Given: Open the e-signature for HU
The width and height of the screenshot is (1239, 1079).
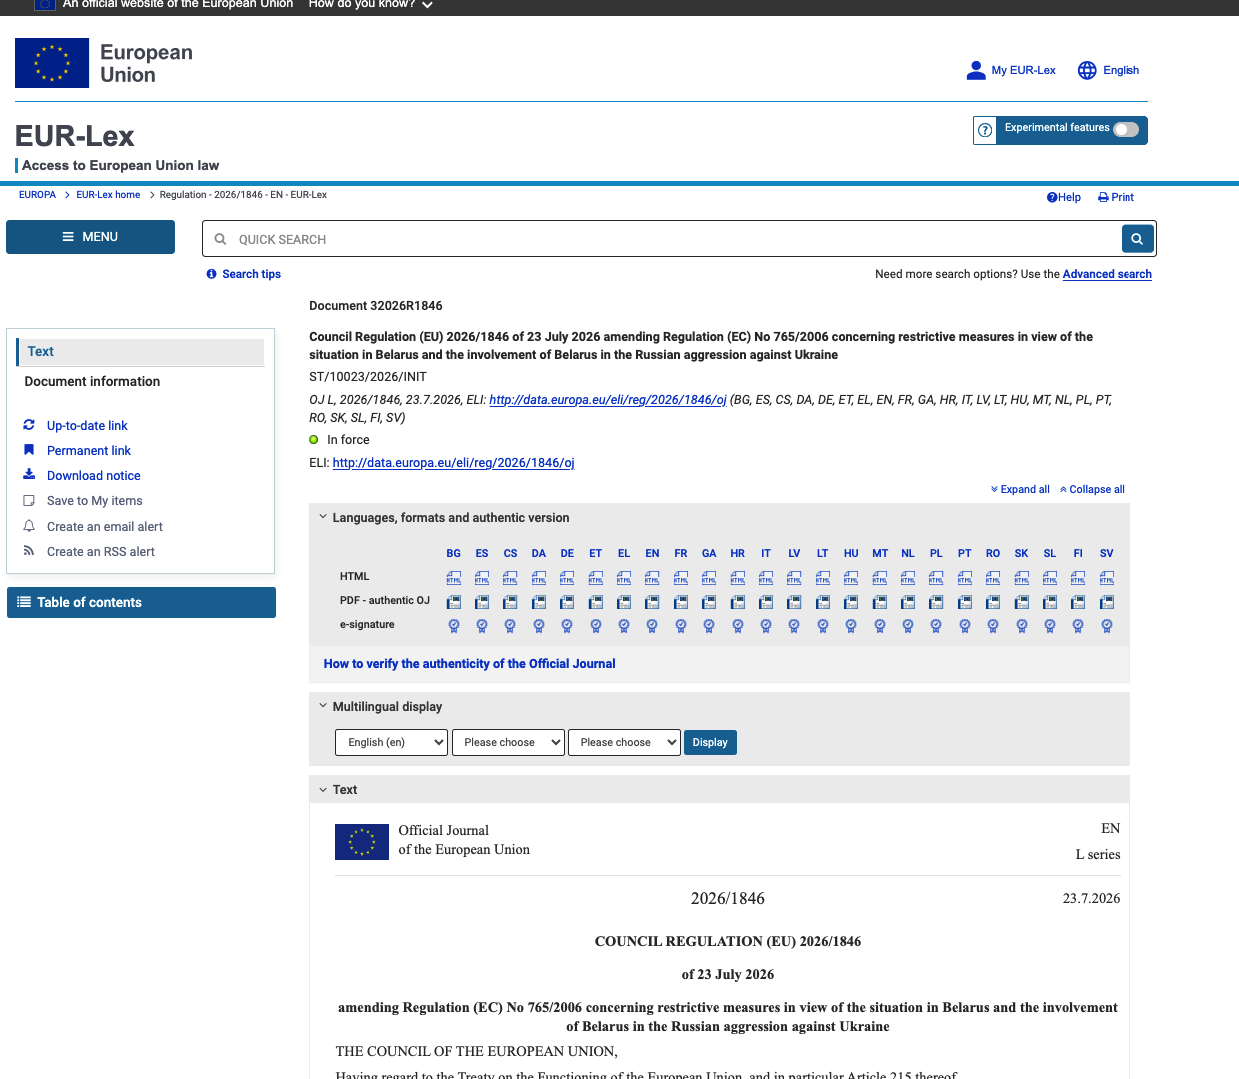Looking at the screenshot, I should (x=851, y=626).
